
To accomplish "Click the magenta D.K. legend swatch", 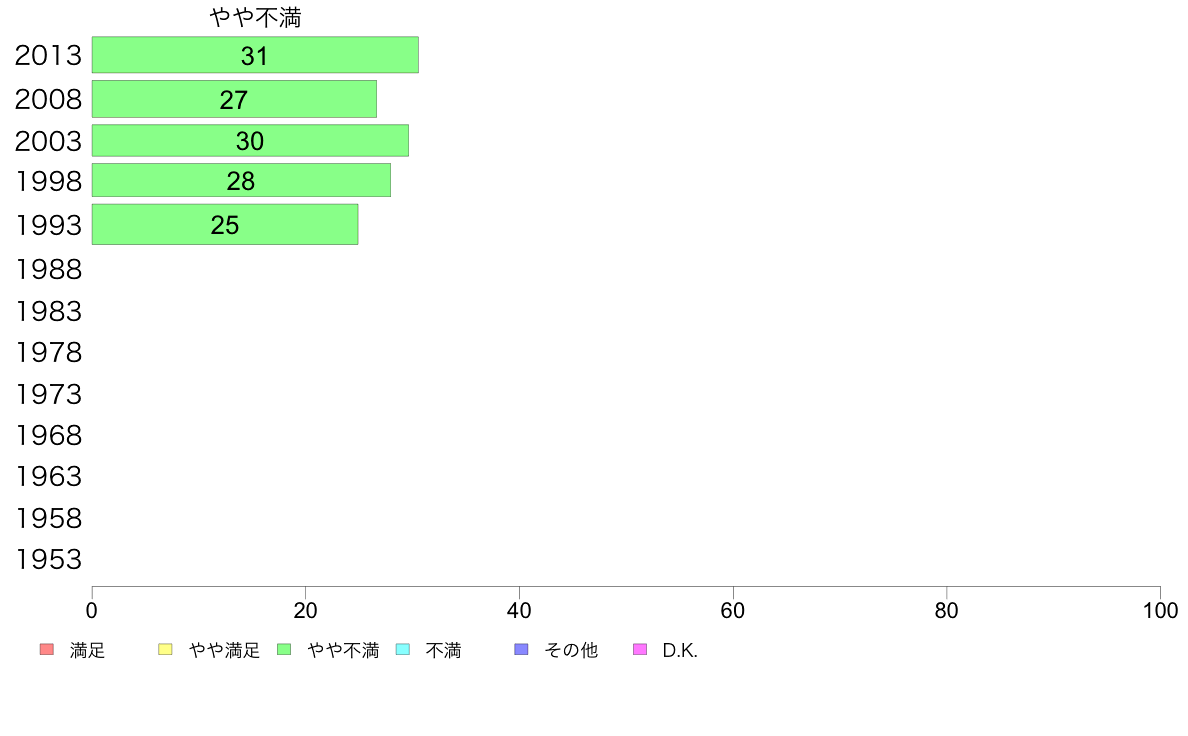I will [x=640, y=650].
